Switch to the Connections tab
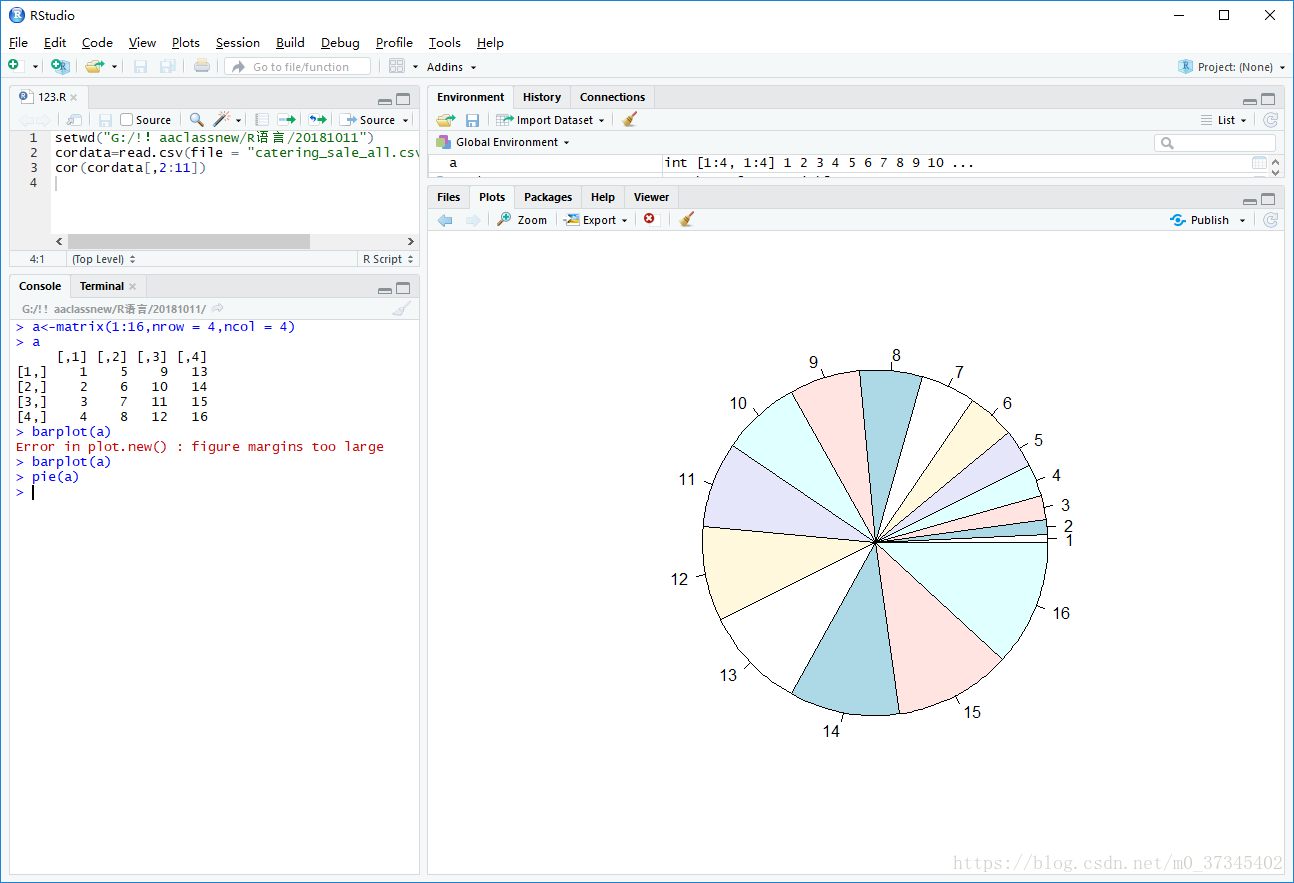 pyautogui.click(x=613, y=97)
